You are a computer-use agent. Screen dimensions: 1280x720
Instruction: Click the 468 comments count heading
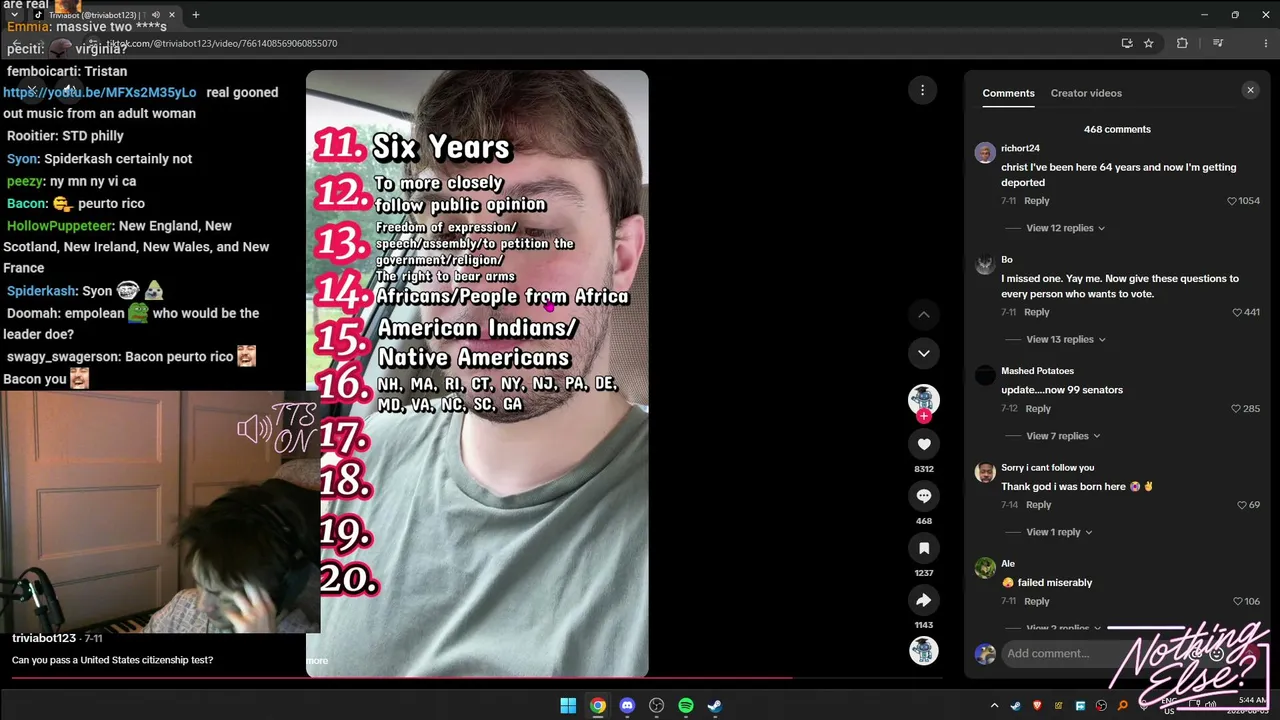[1117, 129]
